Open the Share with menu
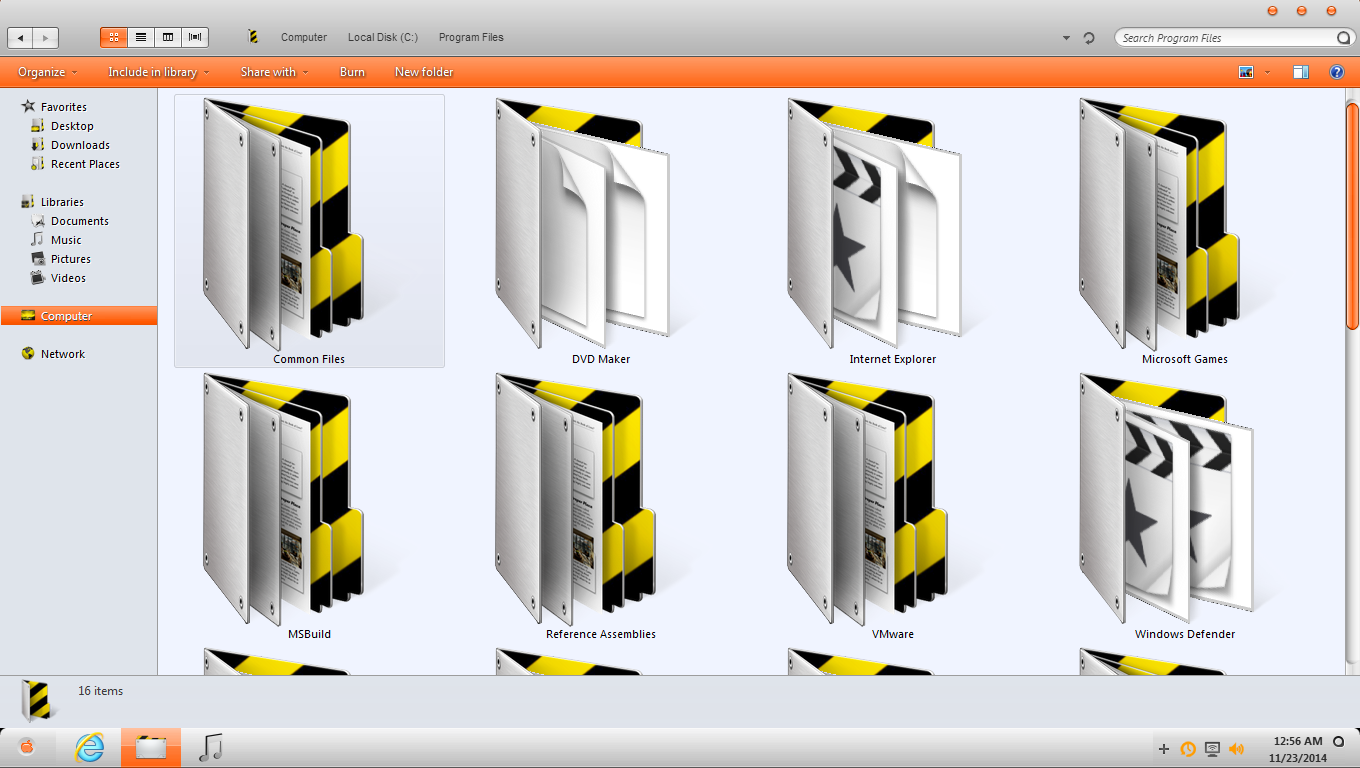This screenshot has width=1360, height=768. point(274,72)
